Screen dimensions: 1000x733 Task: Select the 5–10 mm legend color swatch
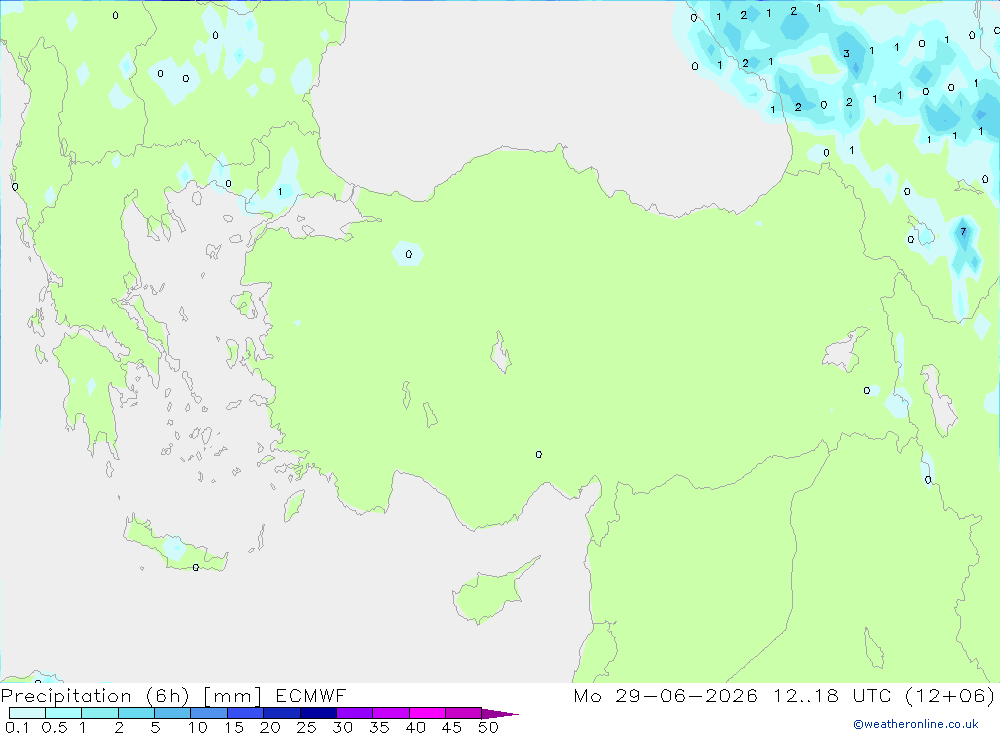click(x=172, y=713)
